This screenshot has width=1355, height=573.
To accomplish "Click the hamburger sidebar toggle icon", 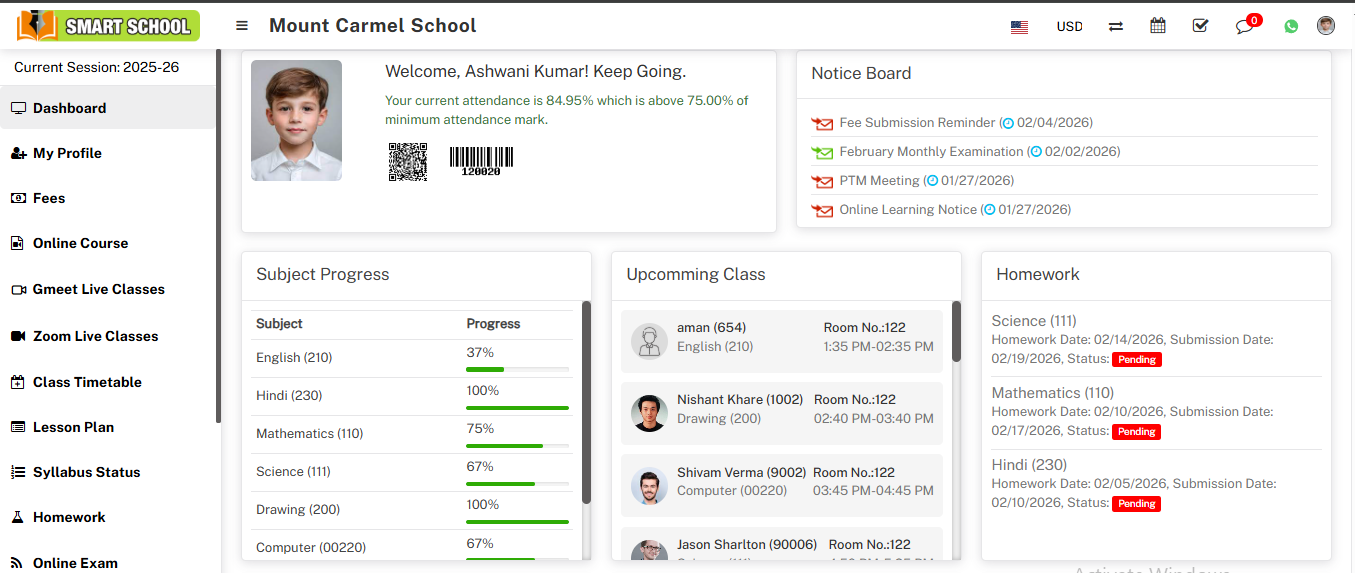I will [x=242, y=26].
